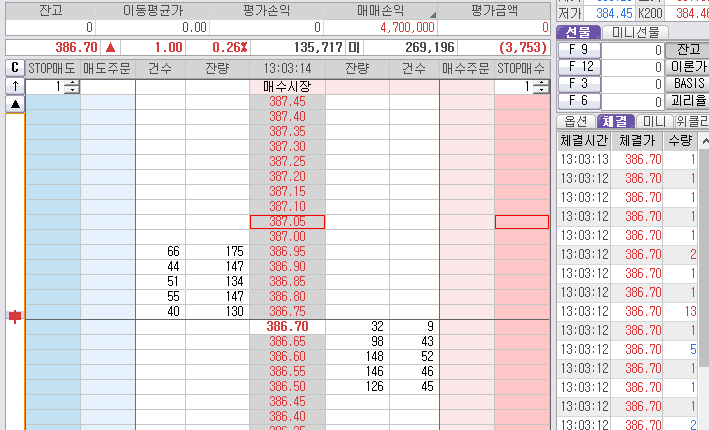The image size is (709, 430).
Task: Click the trade row with quantity 13
Action: pyautogui.click(x=629, y=312)
